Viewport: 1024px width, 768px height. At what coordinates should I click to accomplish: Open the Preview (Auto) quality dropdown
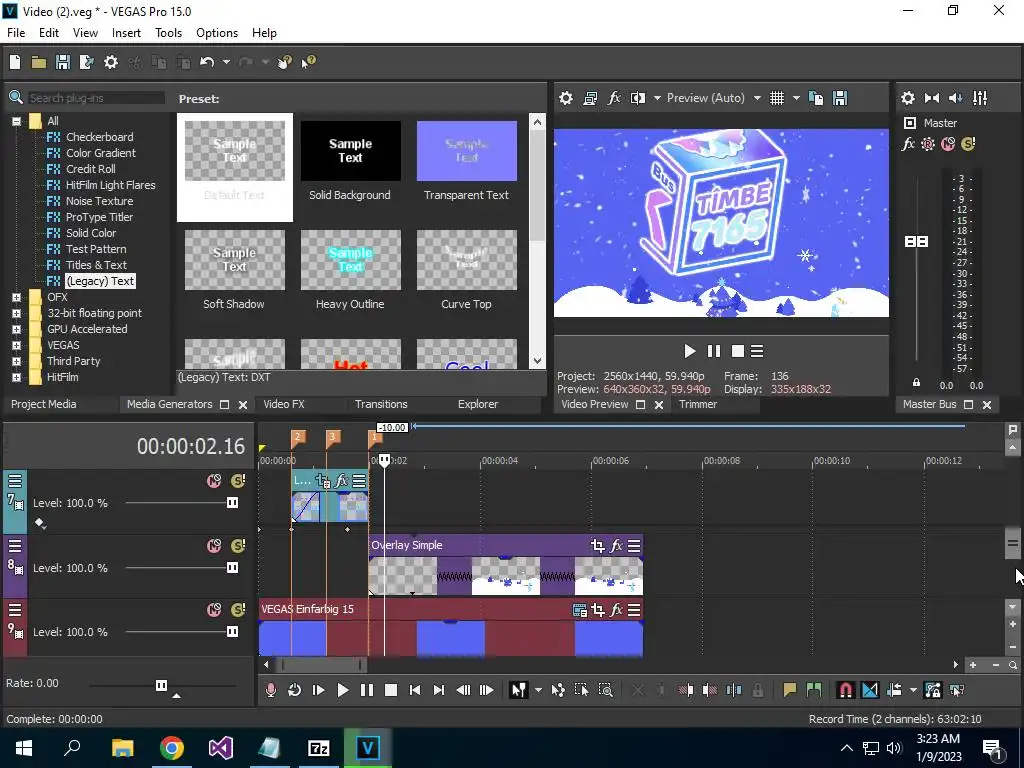(x=757, y=98)
